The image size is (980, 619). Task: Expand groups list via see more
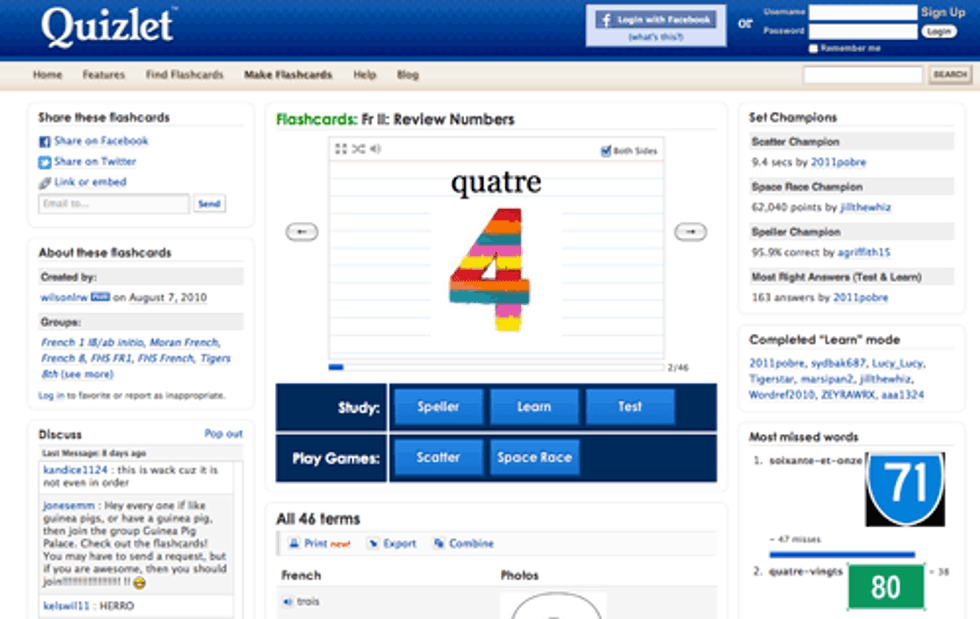pyautogui.click(x=87, y=374)
